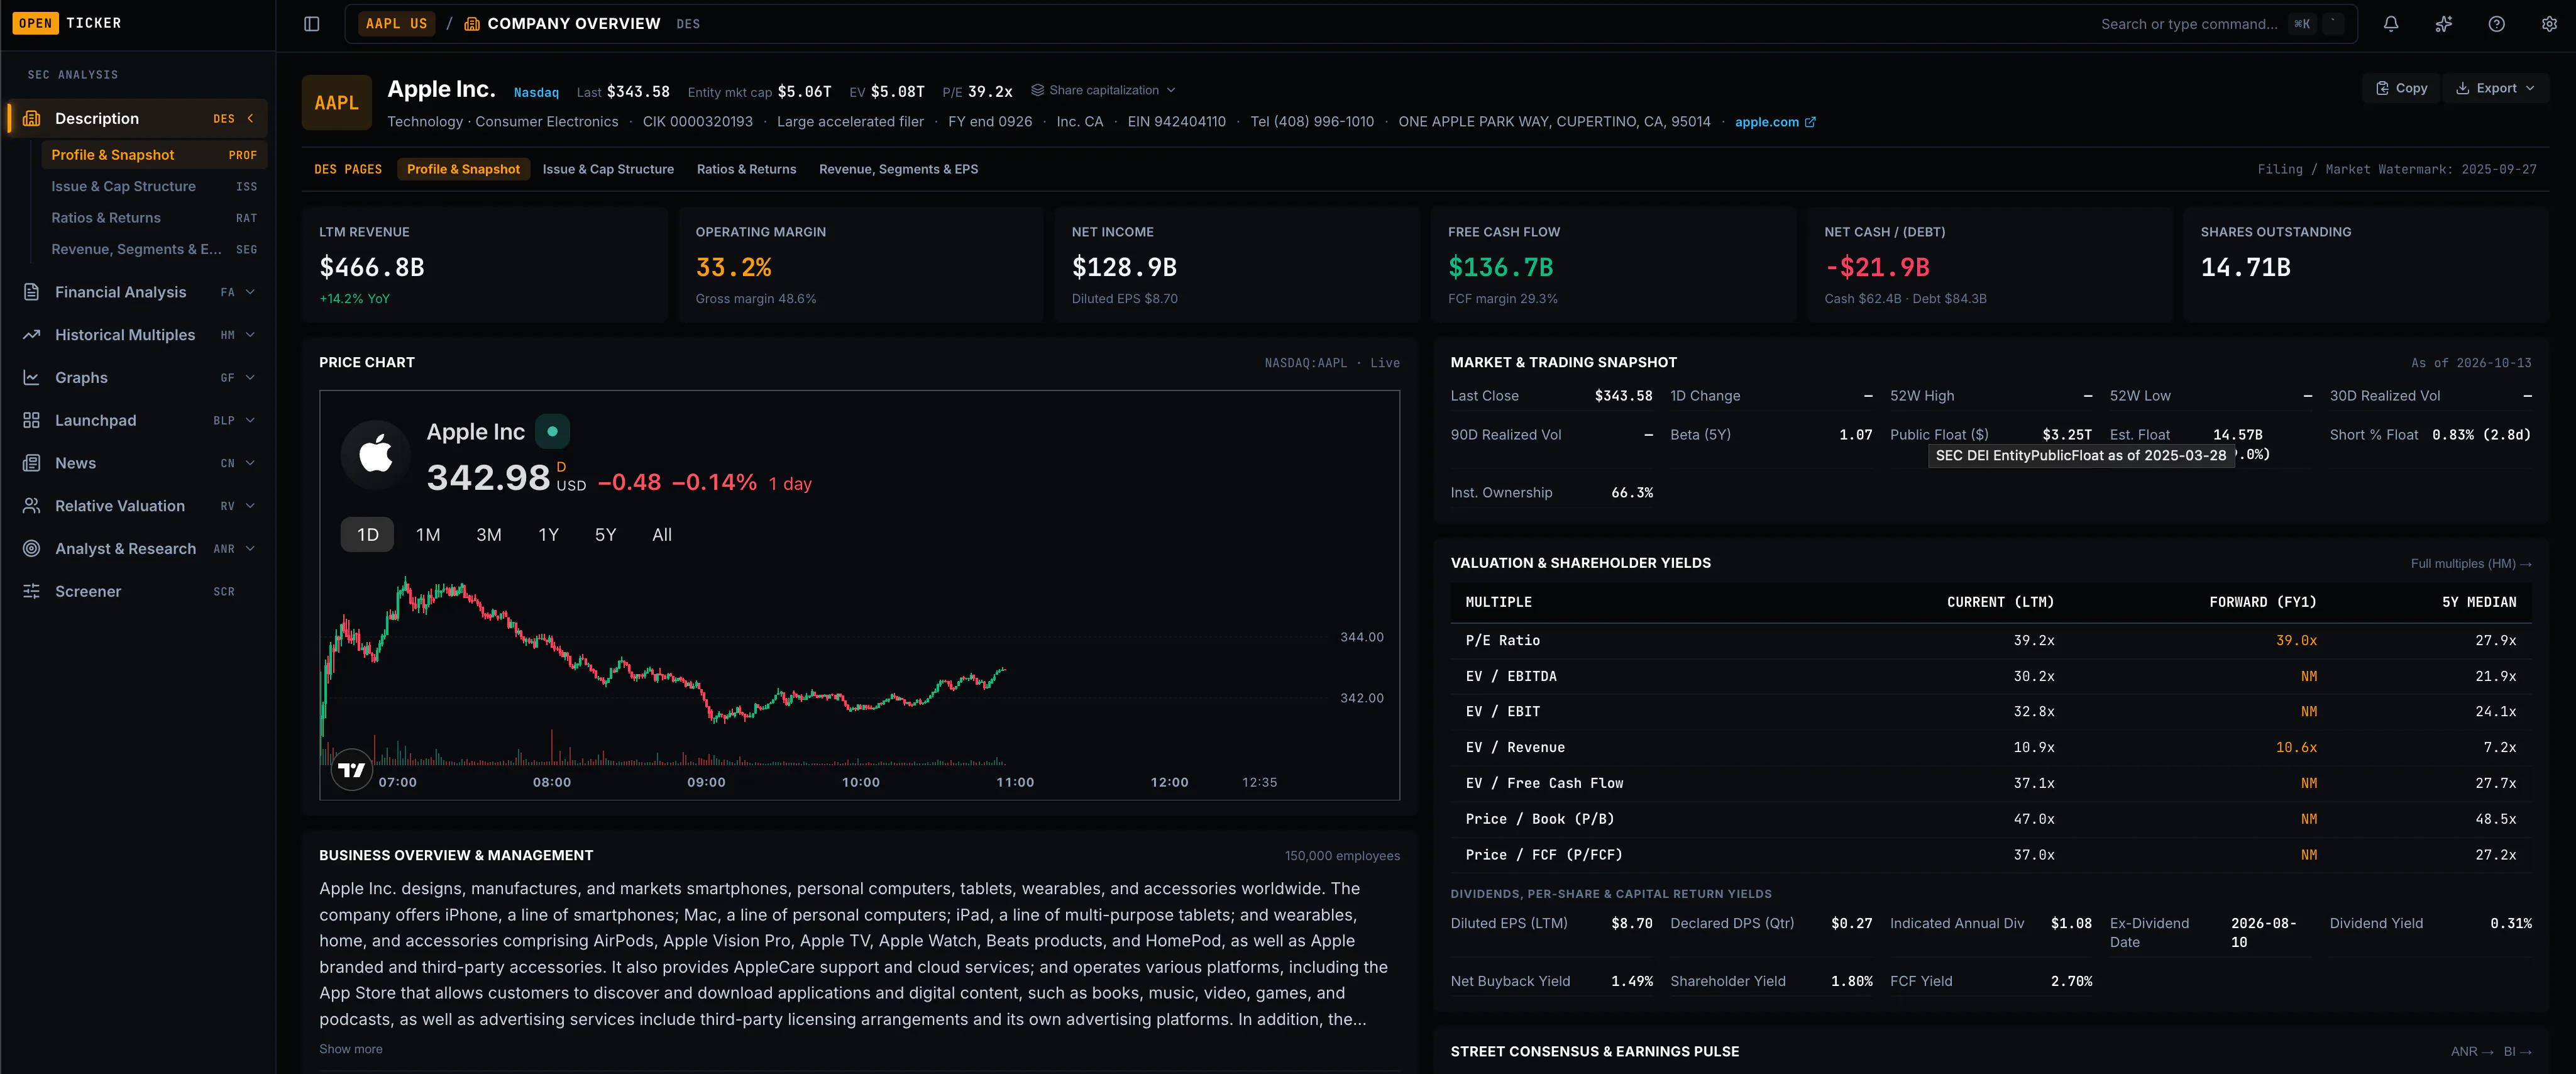Open the Share capitalization dropdown
2576x1074 pixels.
coord(1103,90)
